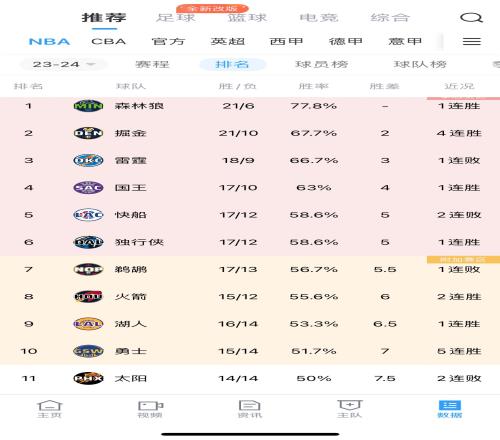Open the 掘金 team row
500x440 pixels.
click(250, 133)
